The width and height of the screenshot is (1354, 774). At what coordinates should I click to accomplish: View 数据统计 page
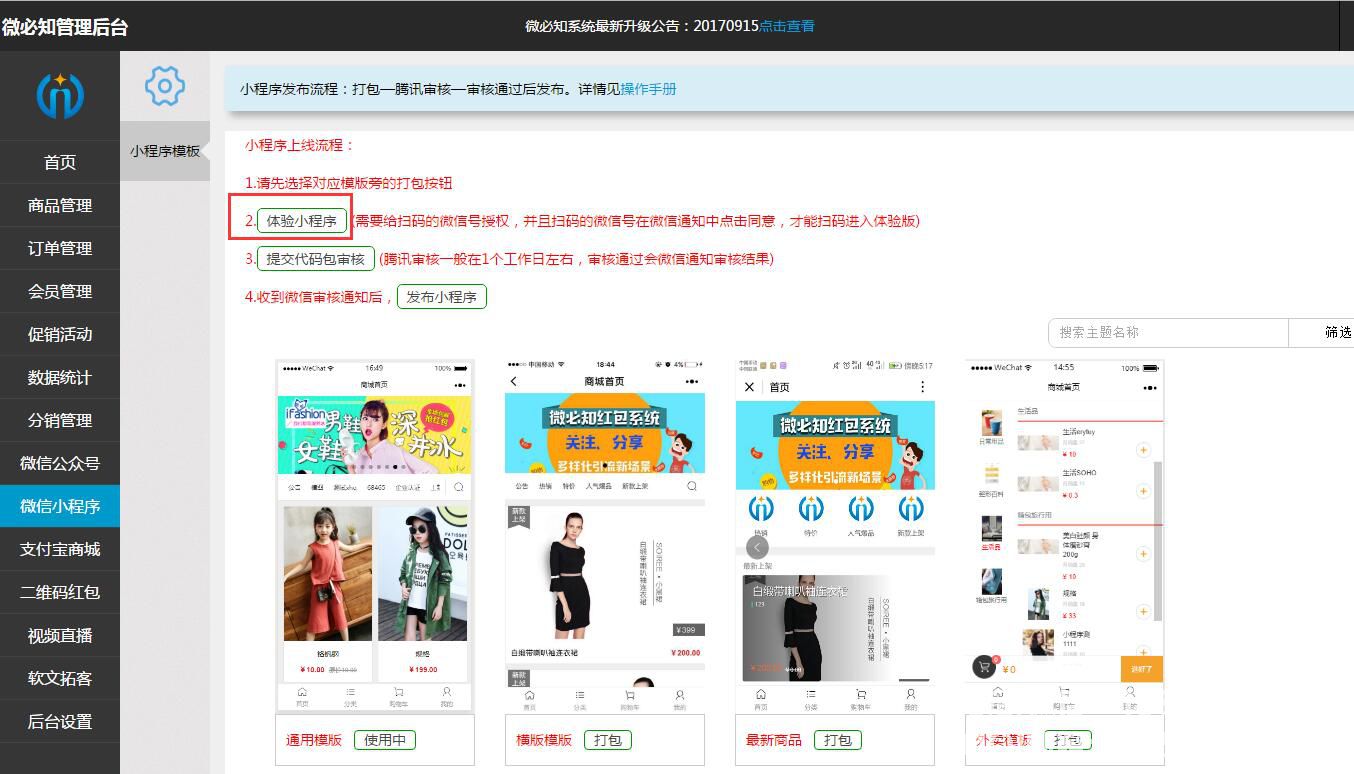coord(60,377)
